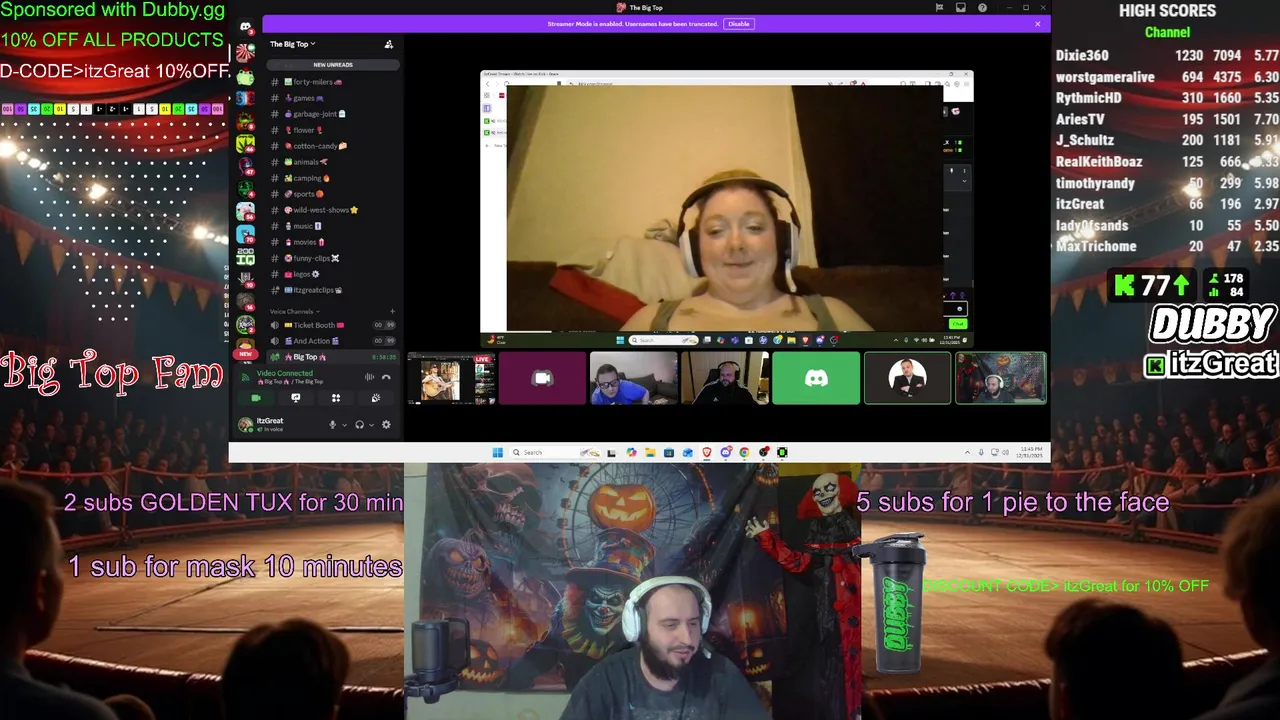Open the Discord inbox icon
Screen dimensions: 1280x720
click(961, 8)
